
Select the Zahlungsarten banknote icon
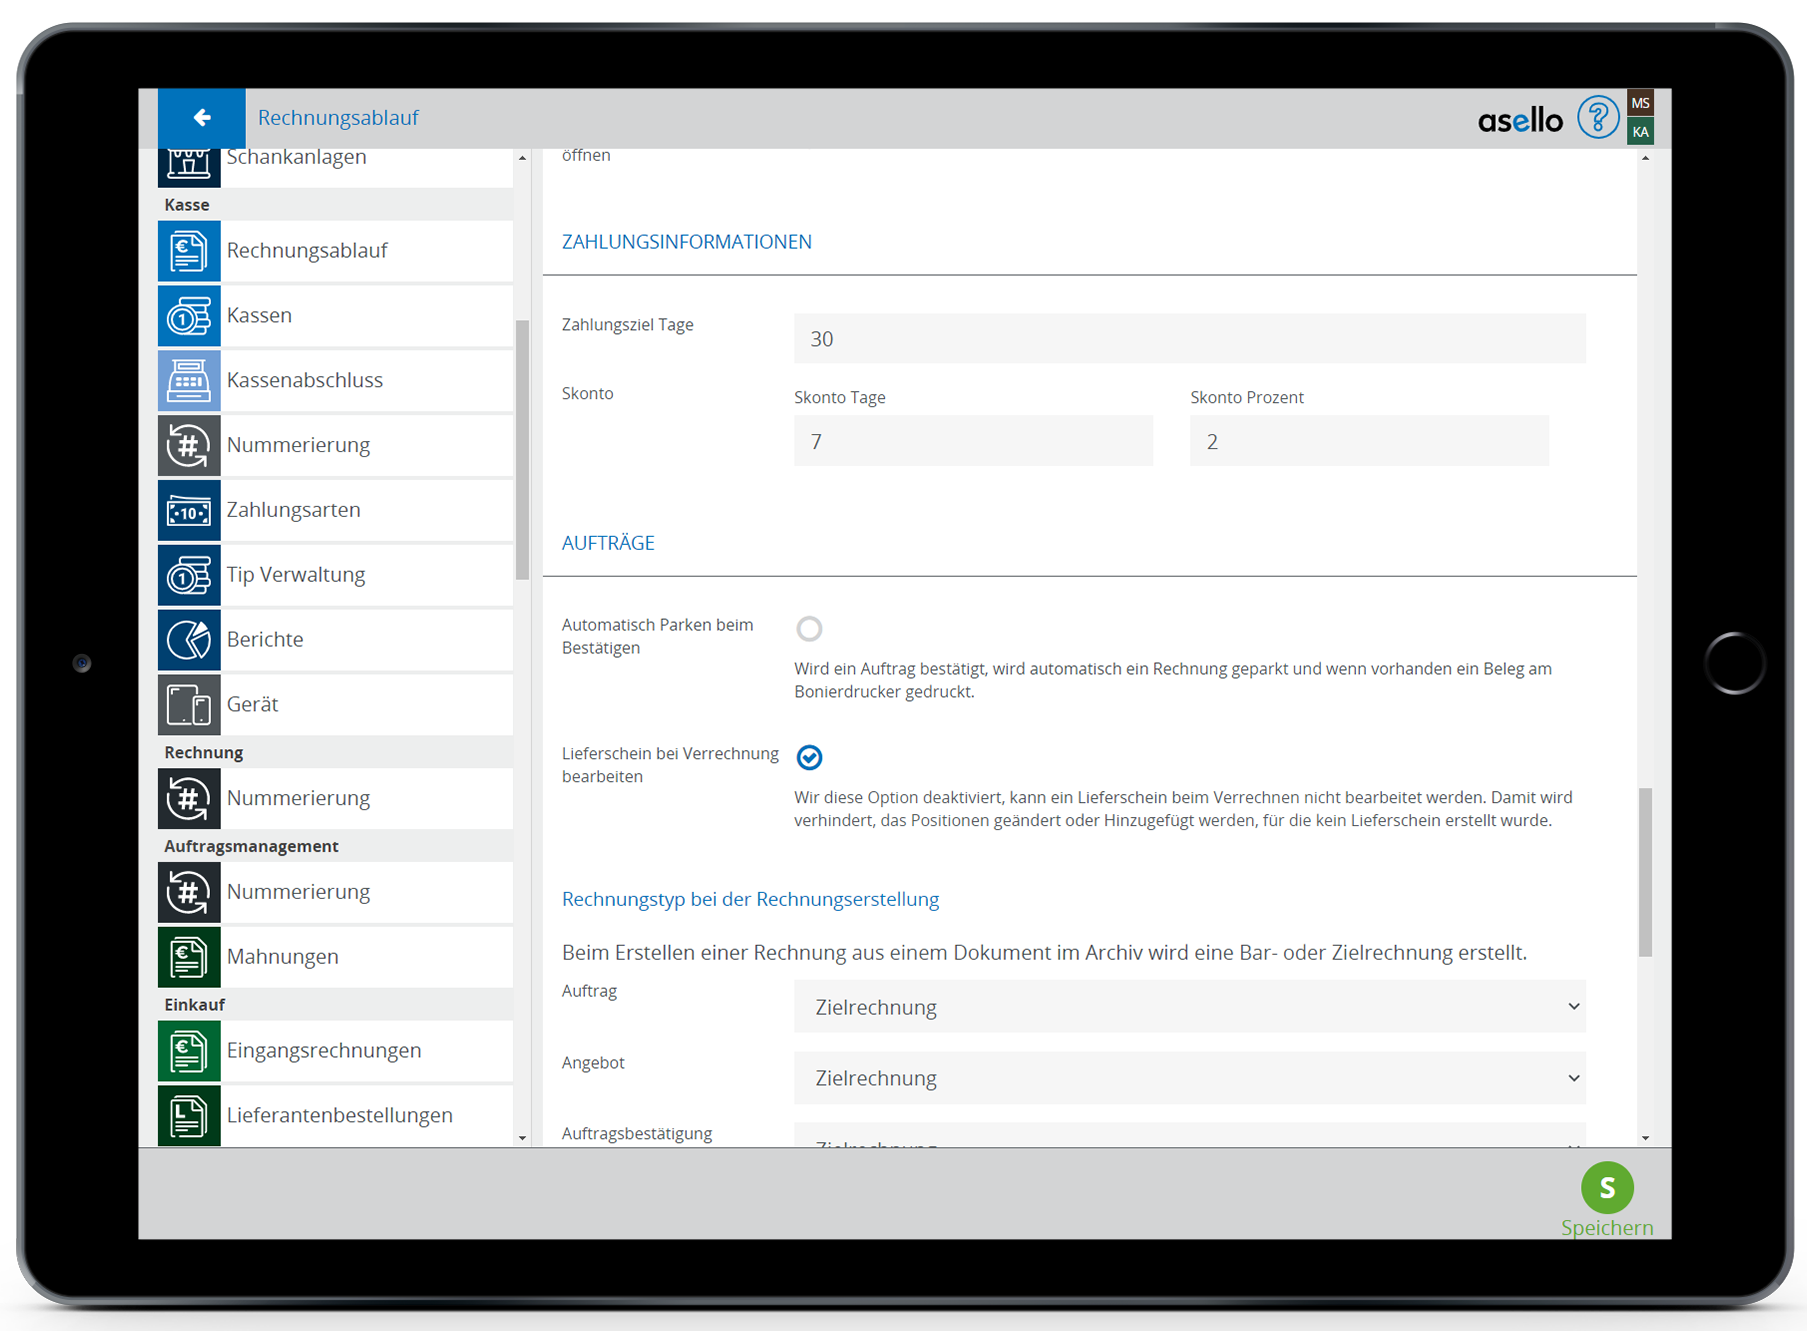(189, 511)
